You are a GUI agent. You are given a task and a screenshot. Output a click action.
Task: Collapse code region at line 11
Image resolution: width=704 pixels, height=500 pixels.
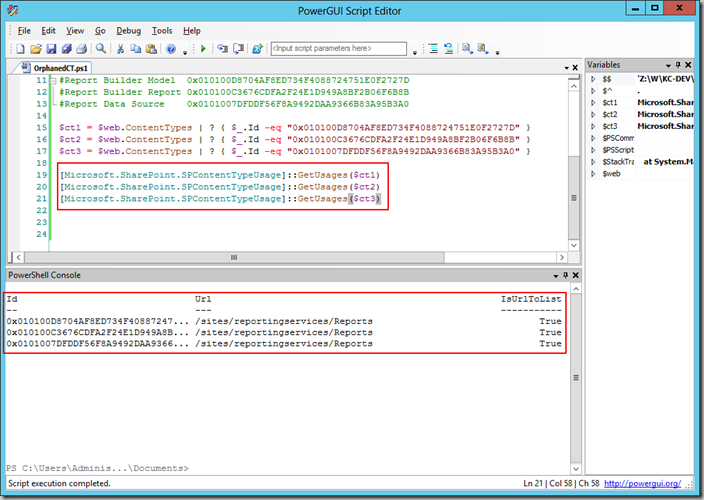point(53,81)
